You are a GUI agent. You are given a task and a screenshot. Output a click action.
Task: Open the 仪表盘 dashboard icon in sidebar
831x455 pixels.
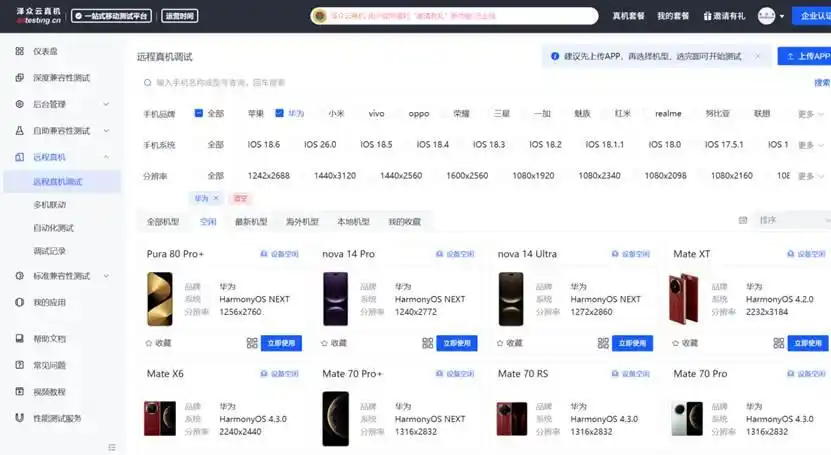click(20, 51)
